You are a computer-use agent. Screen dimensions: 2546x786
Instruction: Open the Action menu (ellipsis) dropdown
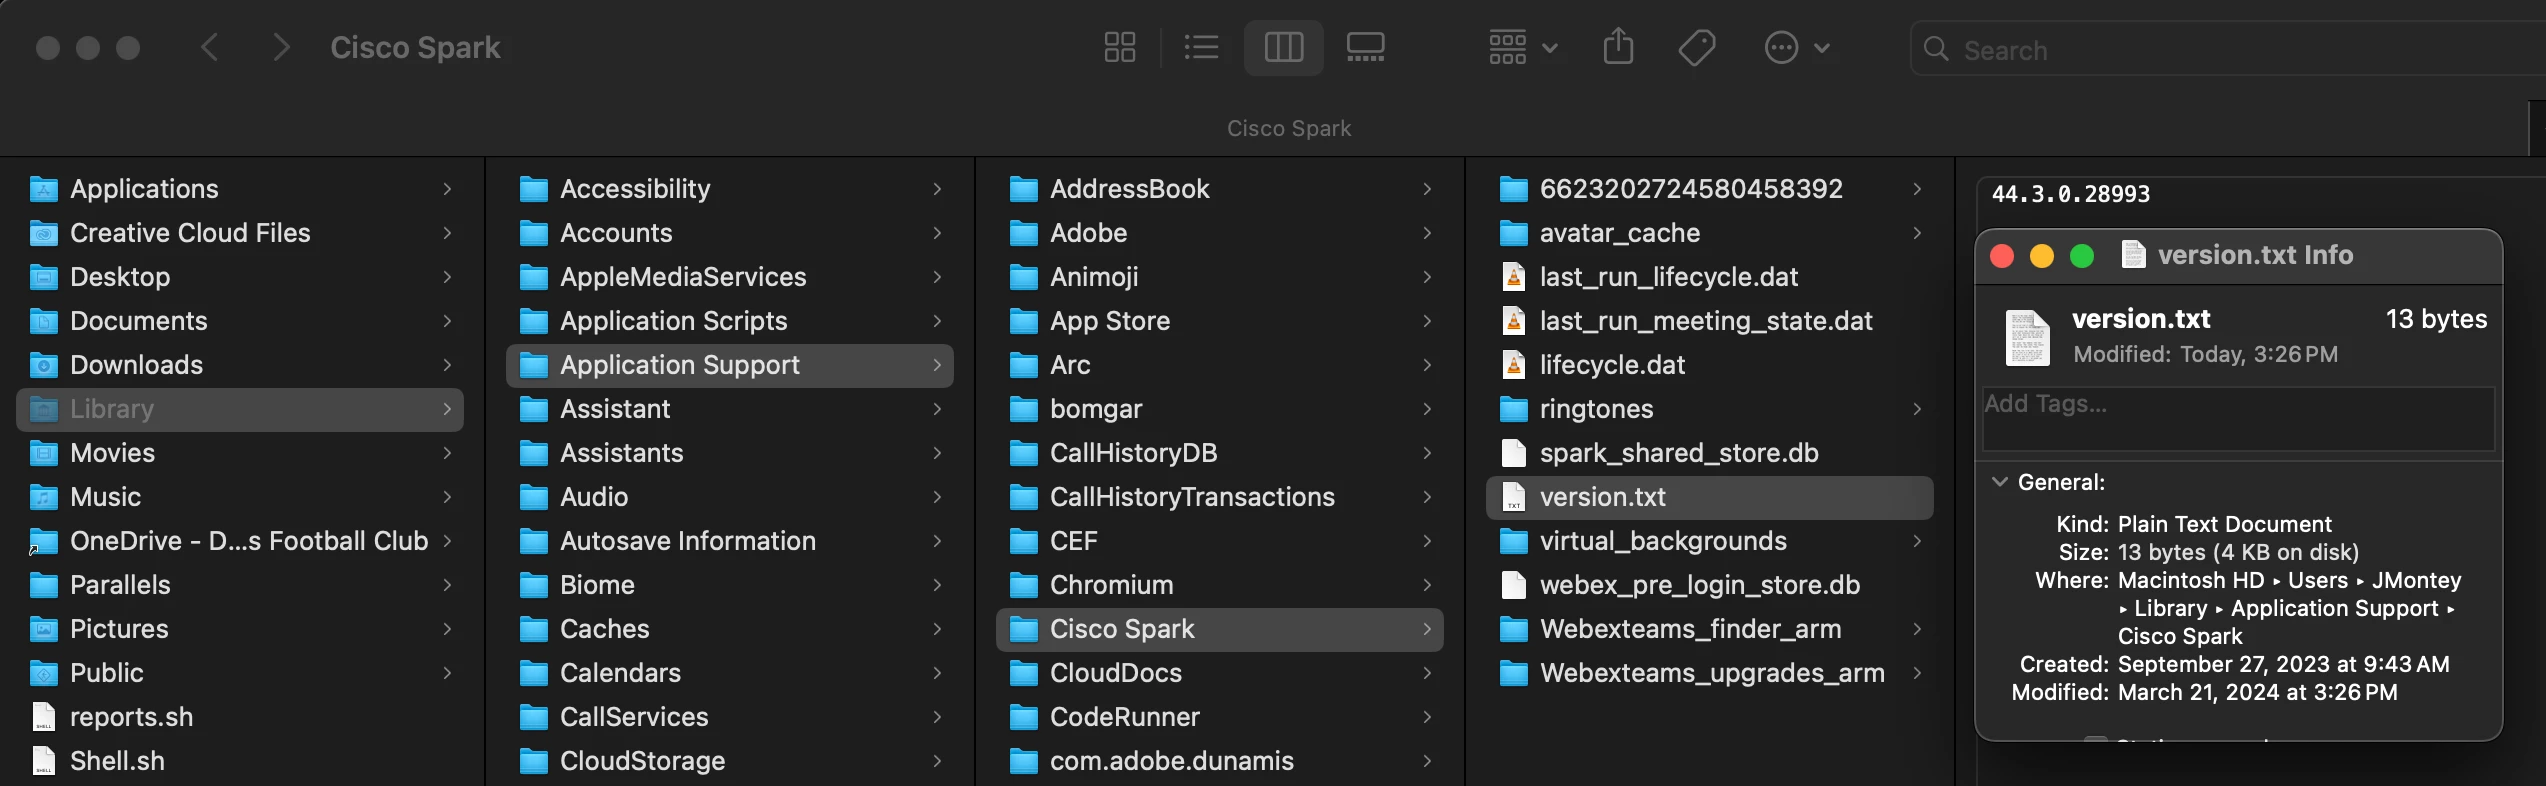point(1797,47)
